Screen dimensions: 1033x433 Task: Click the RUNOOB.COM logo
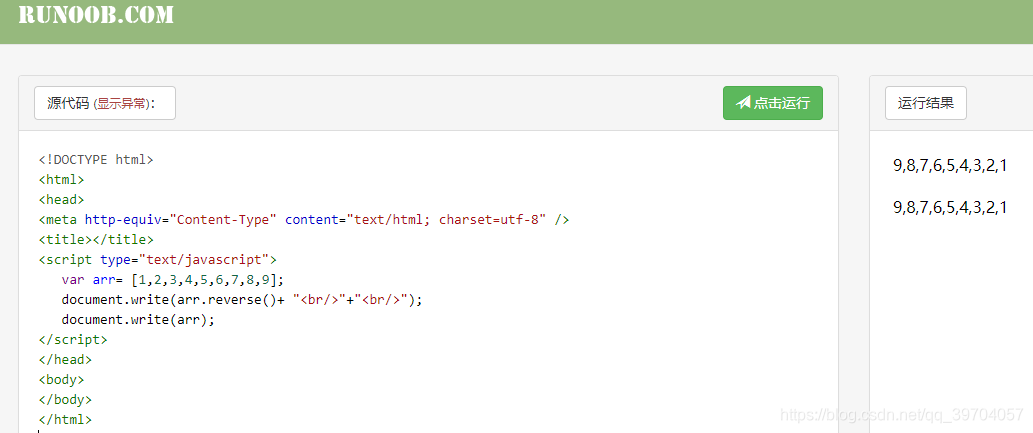click(x=96, y=14)
